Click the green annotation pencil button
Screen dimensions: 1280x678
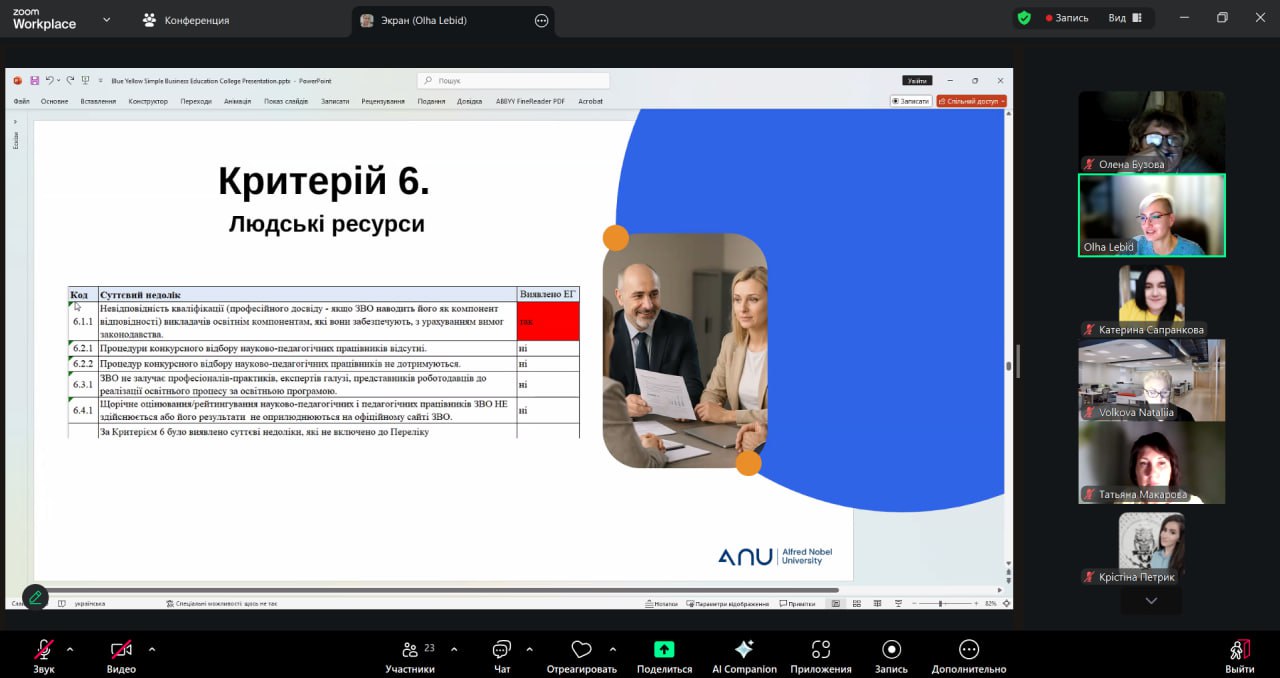(35, 597)
